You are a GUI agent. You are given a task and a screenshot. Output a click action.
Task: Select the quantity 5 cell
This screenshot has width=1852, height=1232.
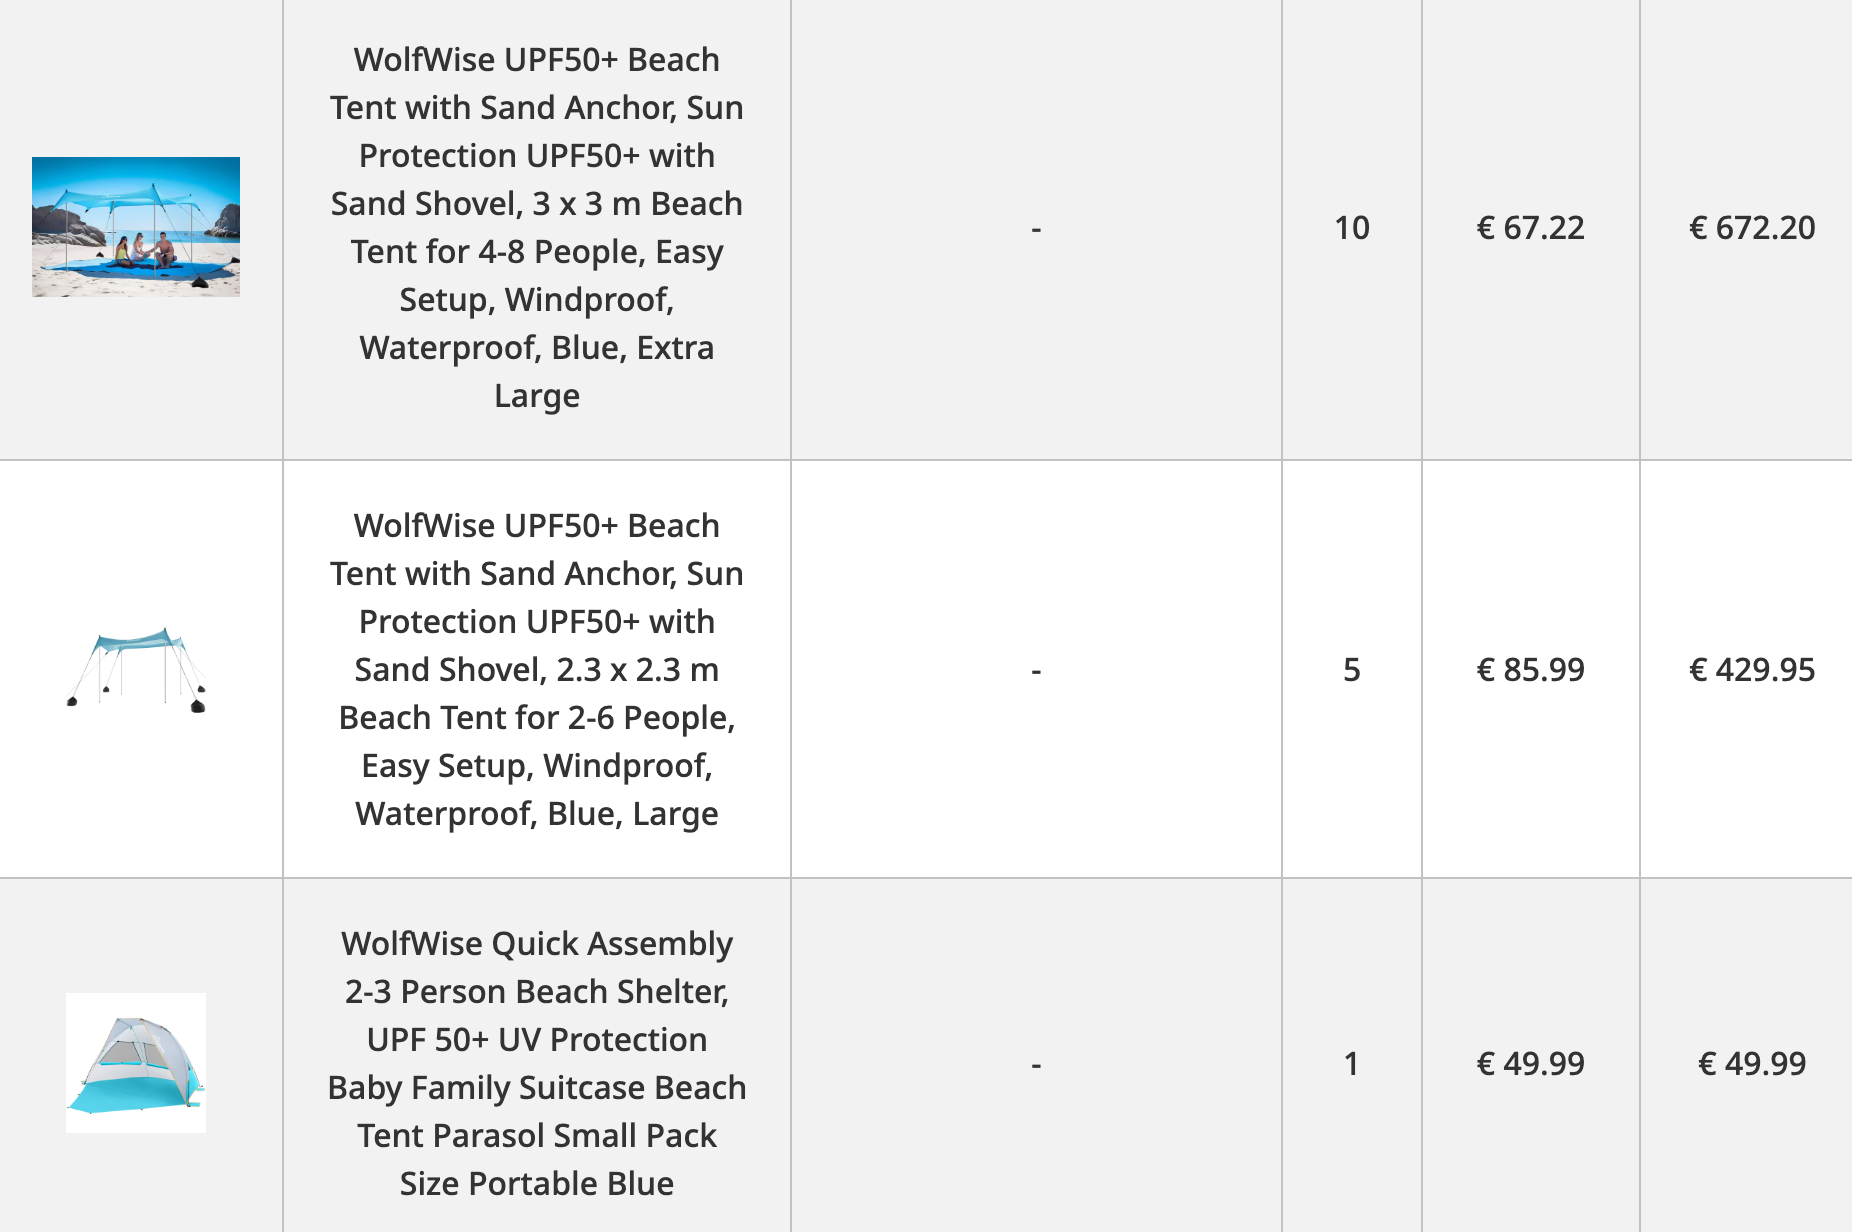click(x=1352, y=670)
